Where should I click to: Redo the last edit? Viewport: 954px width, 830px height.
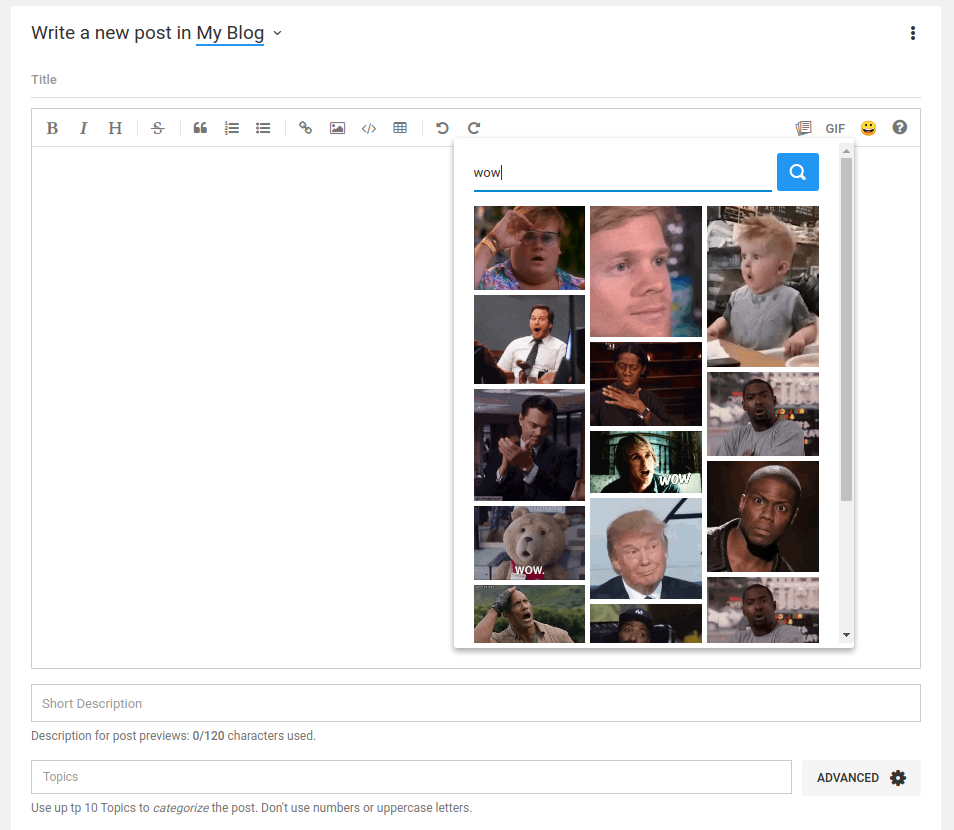click(x=474, y=128)
